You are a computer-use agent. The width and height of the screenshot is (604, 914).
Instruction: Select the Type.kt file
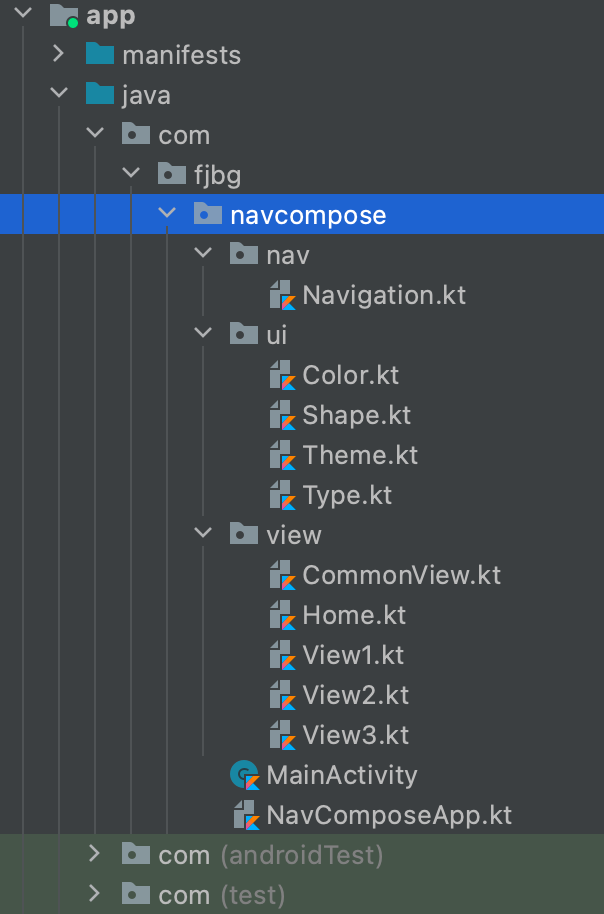347,495
